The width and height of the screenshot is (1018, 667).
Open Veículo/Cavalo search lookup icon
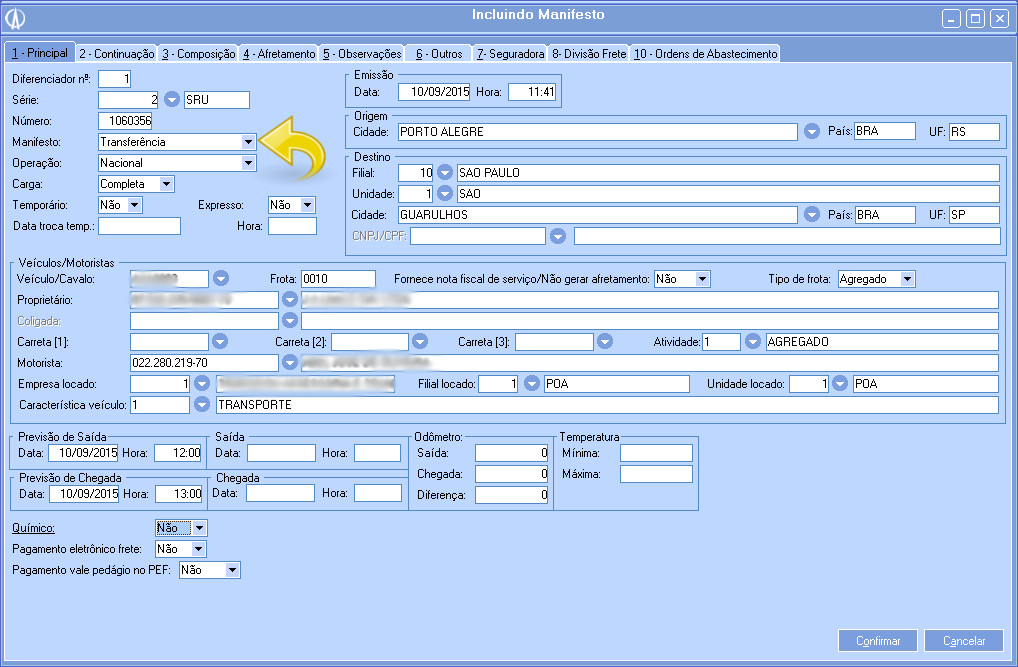pyautogui.click(x=221, y=279)
